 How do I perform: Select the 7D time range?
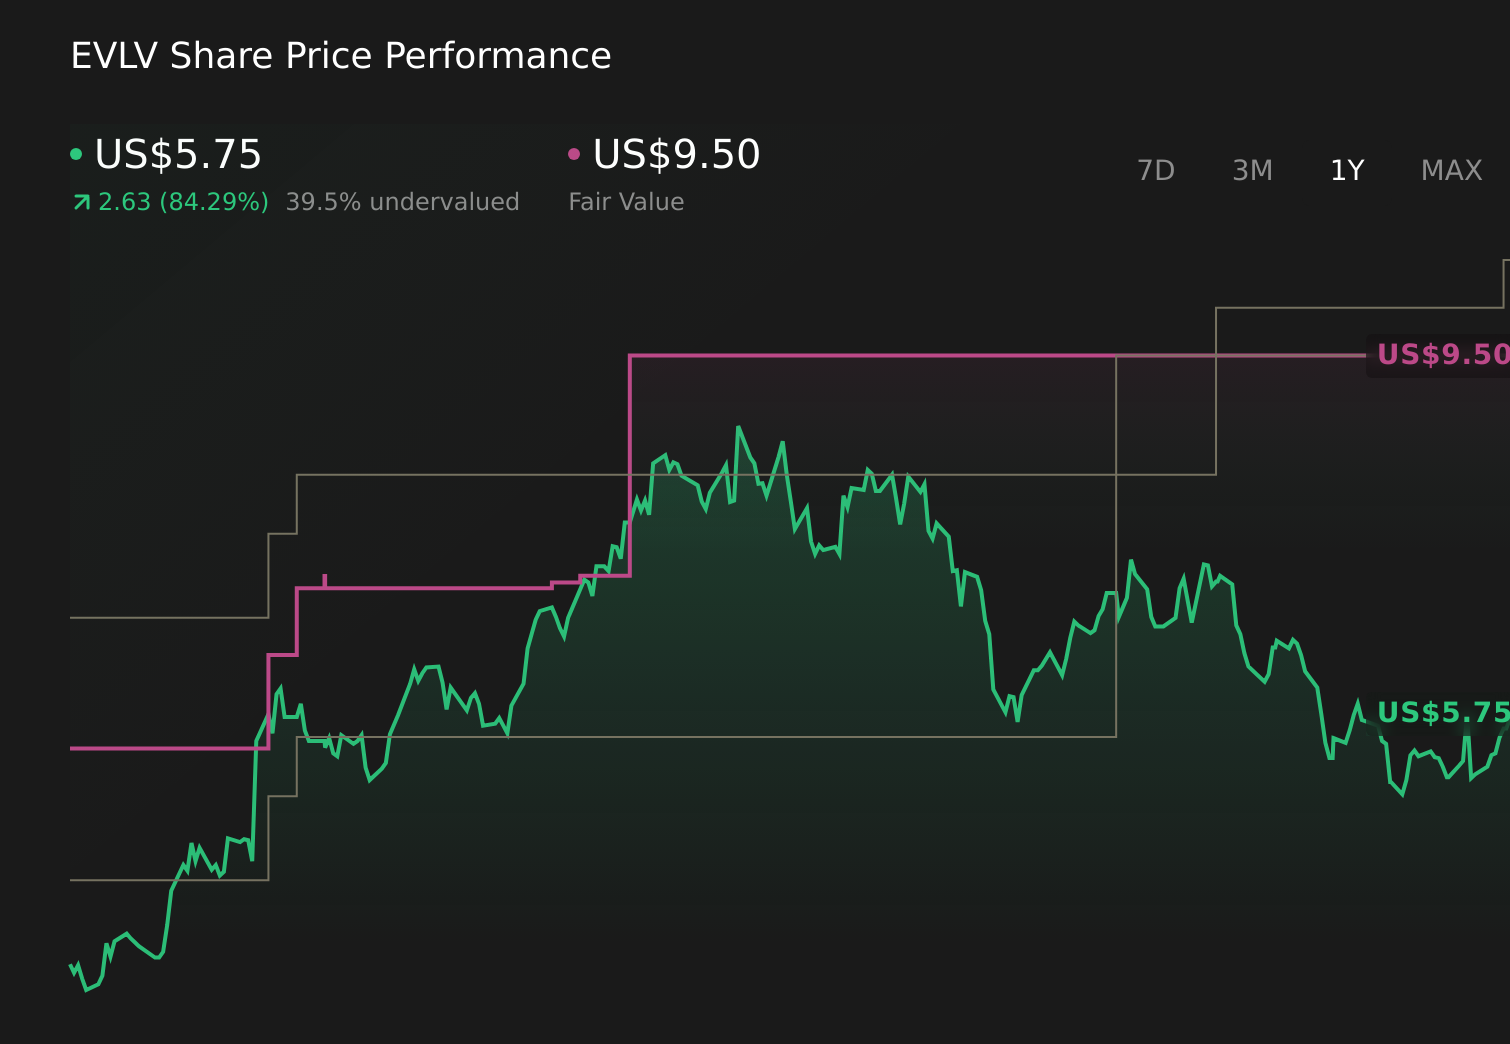(1157, 170)
